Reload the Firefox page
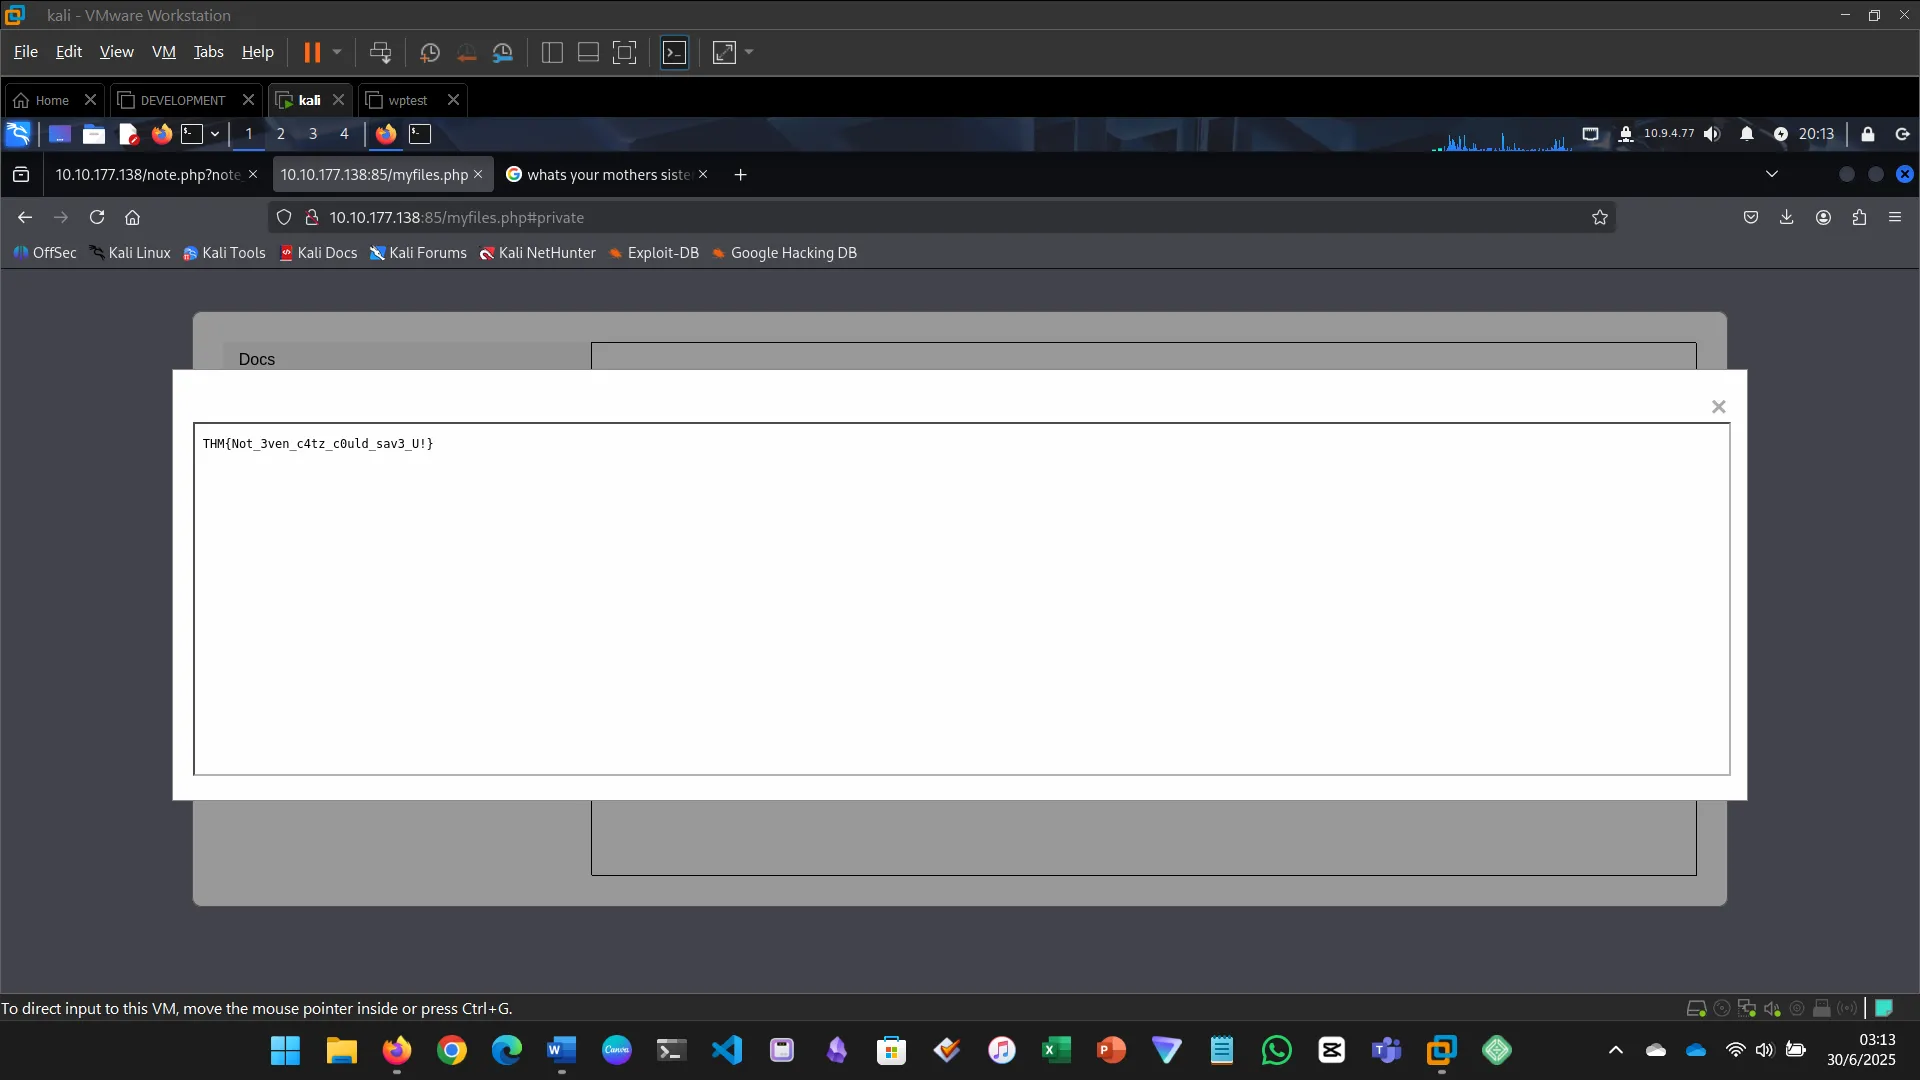The height and width of the screenshot is (1080, 1920). [97, 217]
